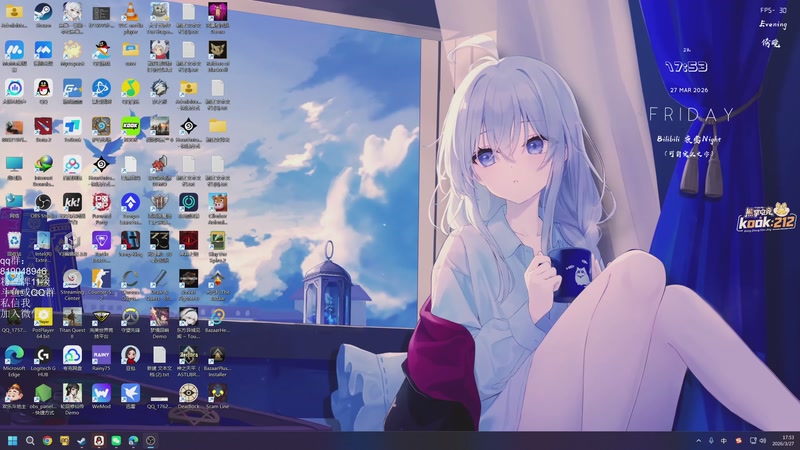Select the QQ Music desktop shortcut
The image size is (800, 450).
[x=131, y=92]
